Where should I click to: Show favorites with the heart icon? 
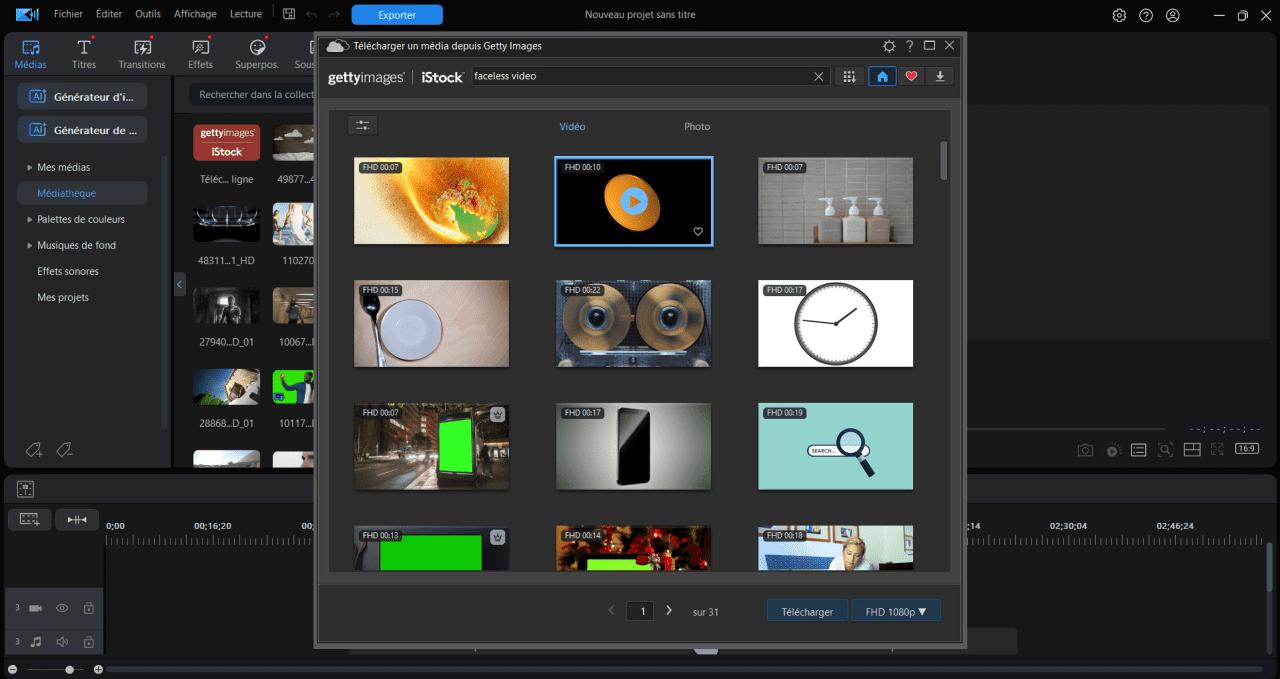[x=911, y=76]
